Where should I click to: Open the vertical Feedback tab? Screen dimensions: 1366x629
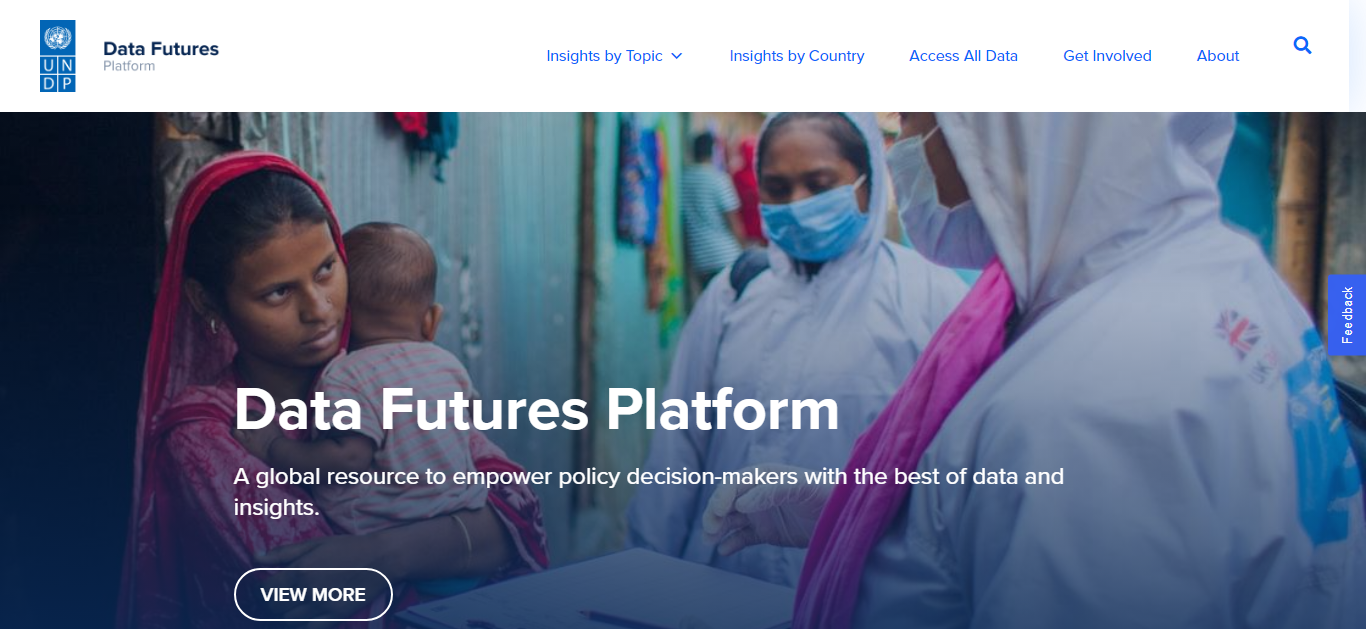(x=1347, y=315)
